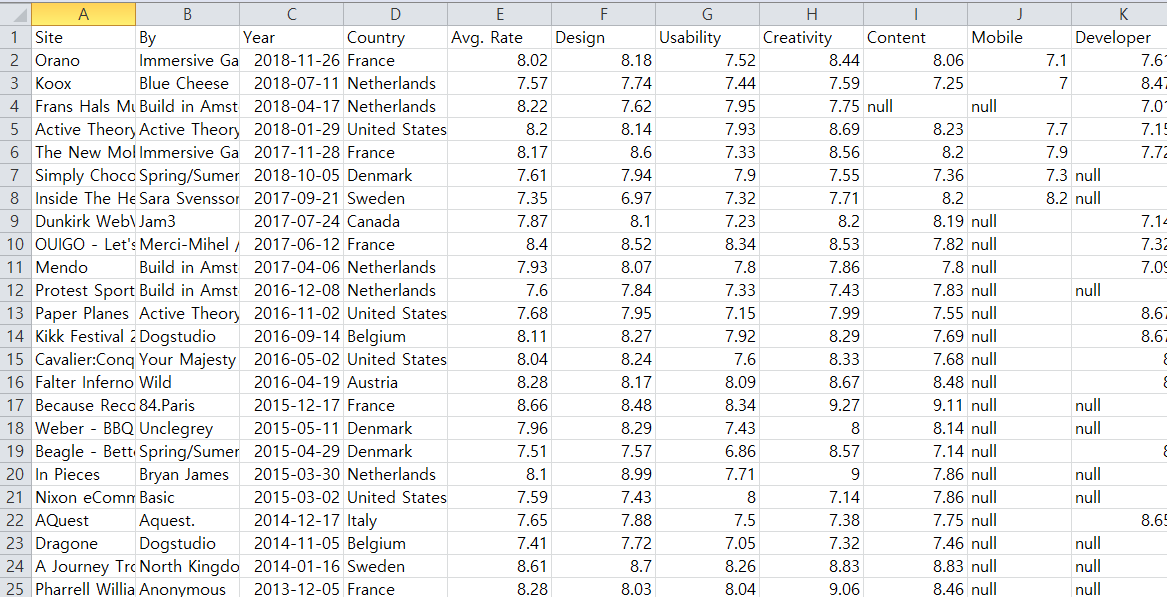Click the "Austria" country cell

[x=395, y=383]
